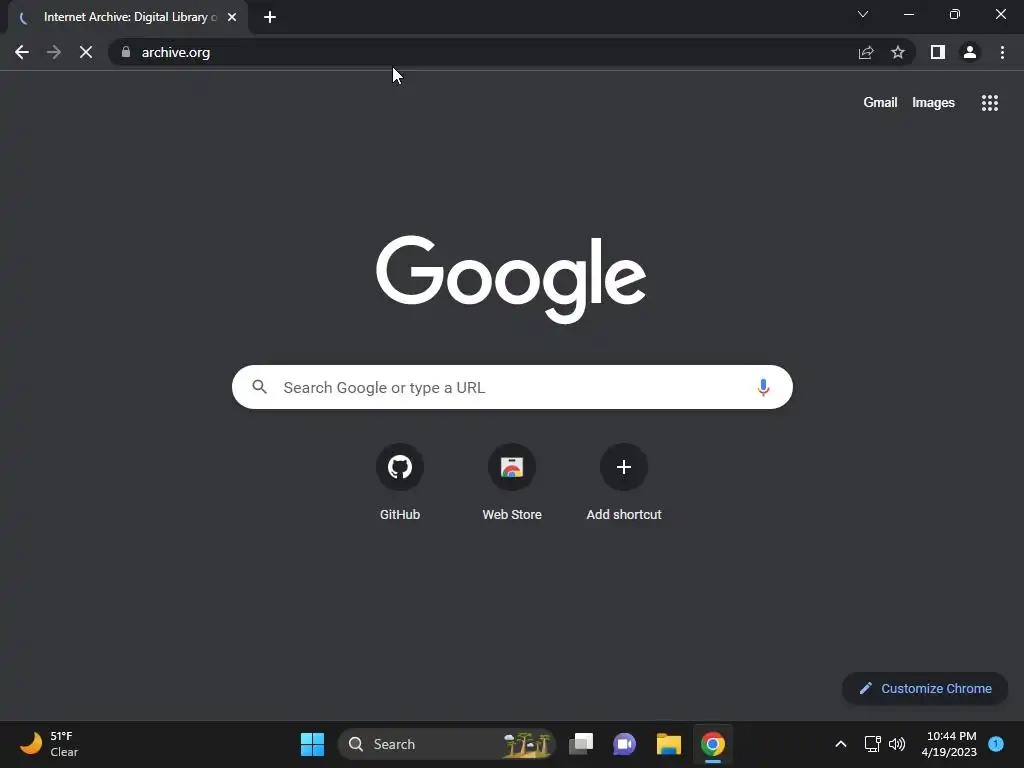
Task: Click the Chrome icon on the taskbar
Action: tap(713, 744)
